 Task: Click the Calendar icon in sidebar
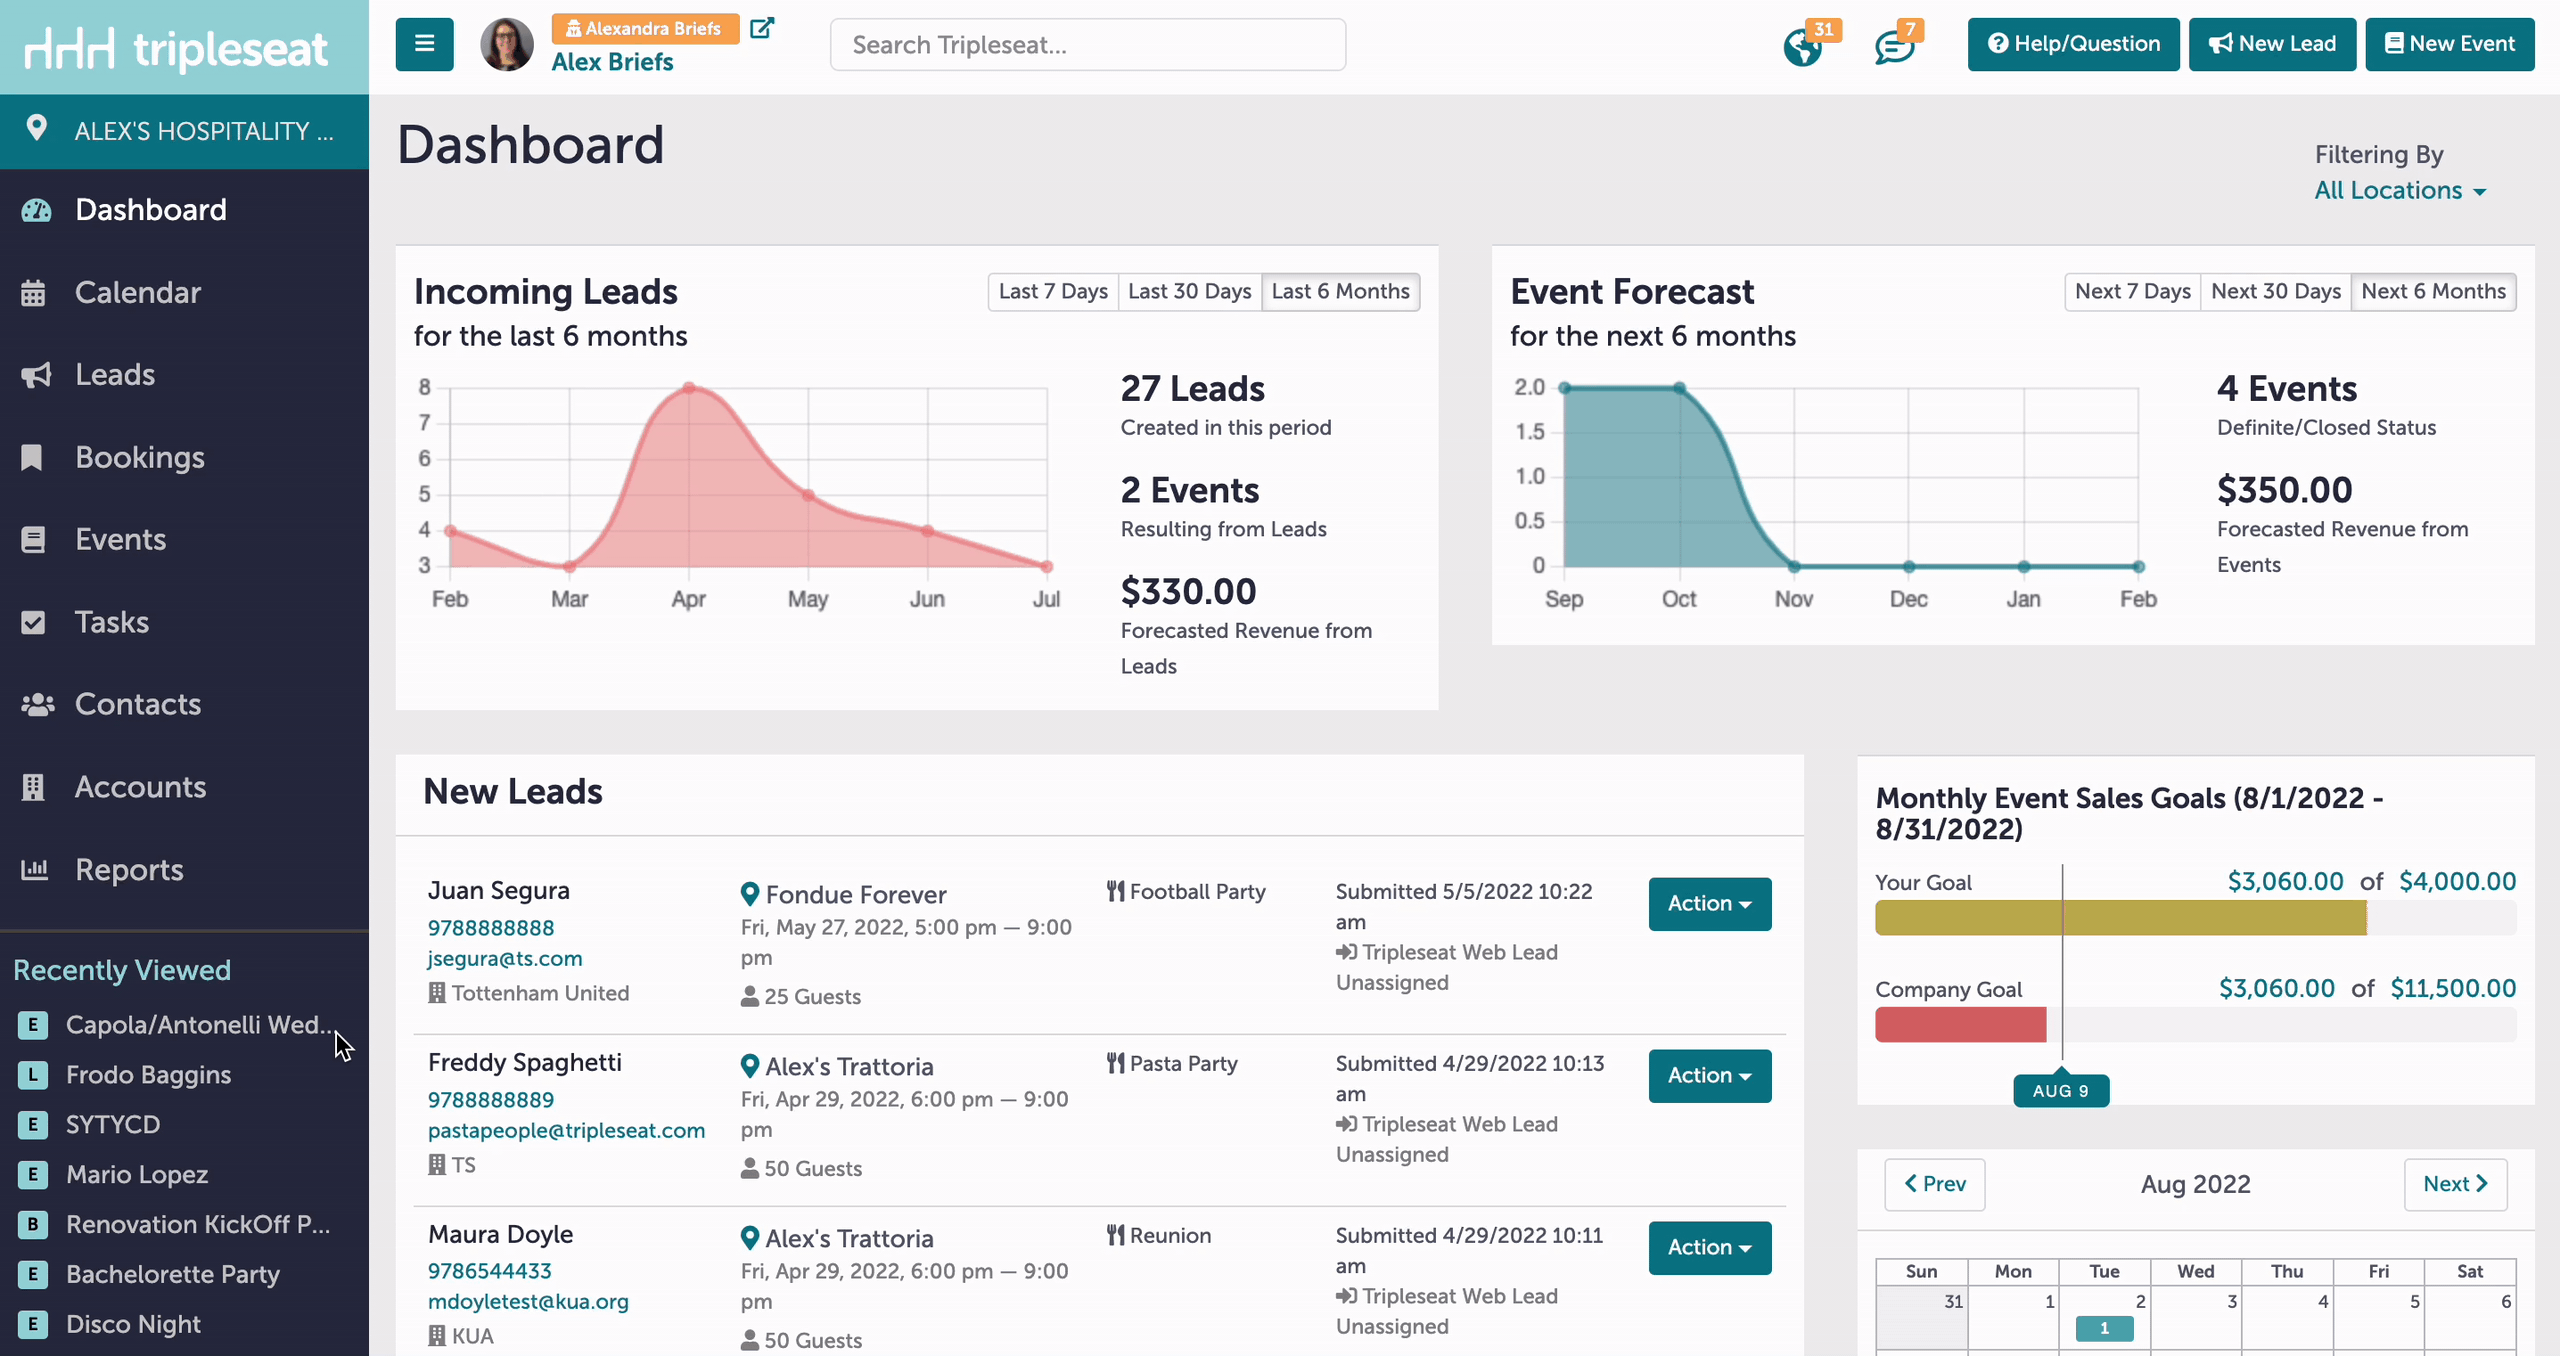click(33, 293)
